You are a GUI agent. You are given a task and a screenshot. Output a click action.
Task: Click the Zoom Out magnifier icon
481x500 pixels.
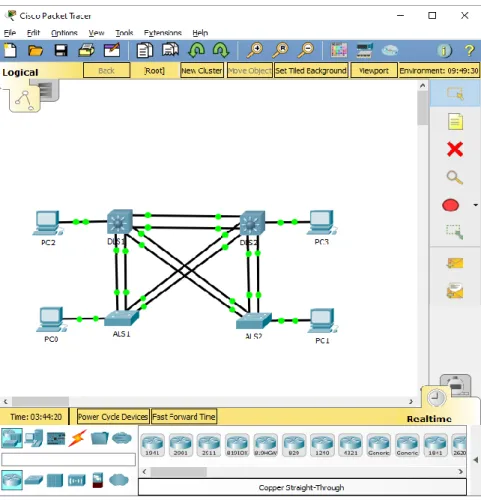(x=306, y=50)
